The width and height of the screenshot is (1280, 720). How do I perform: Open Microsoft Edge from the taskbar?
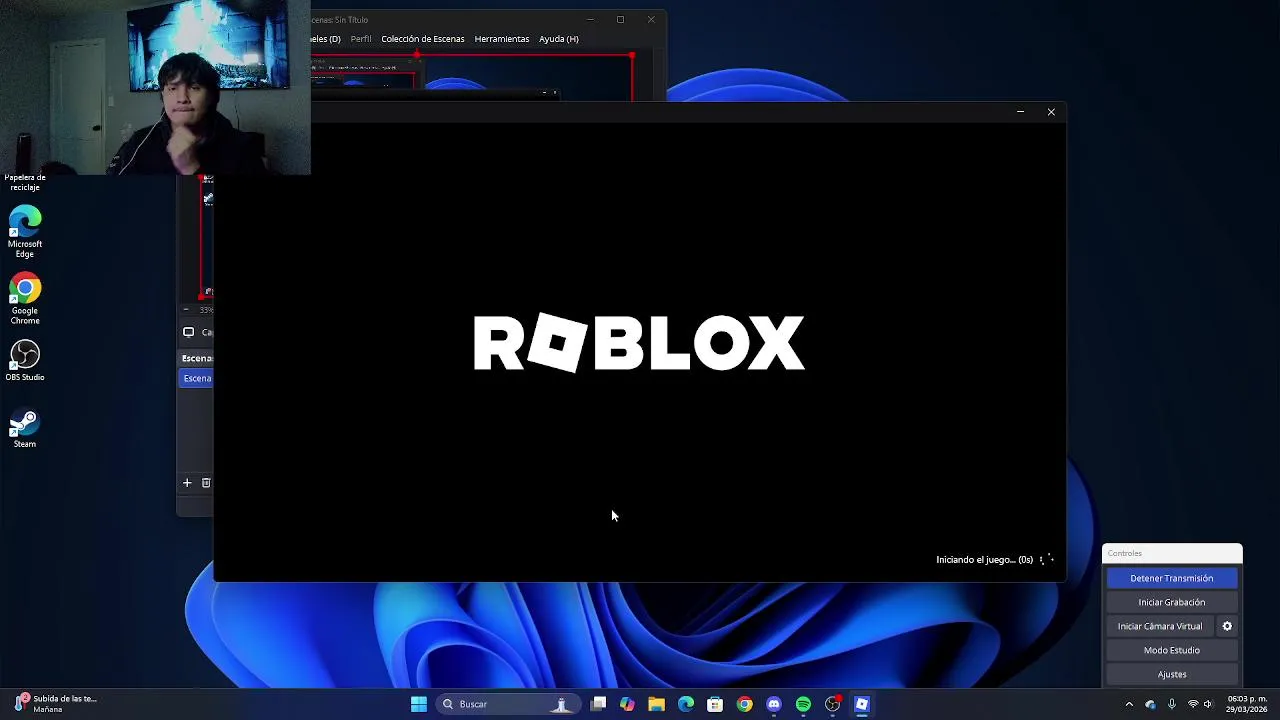[x=686, y=704]
